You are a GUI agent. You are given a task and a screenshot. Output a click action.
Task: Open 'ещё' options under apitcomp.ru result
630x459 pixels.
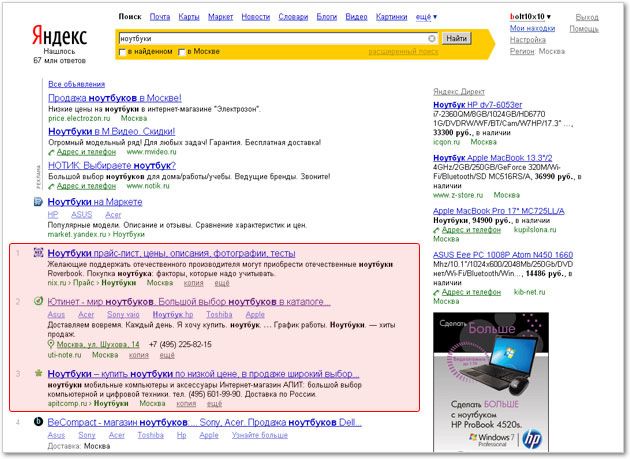tap(214, 404)
